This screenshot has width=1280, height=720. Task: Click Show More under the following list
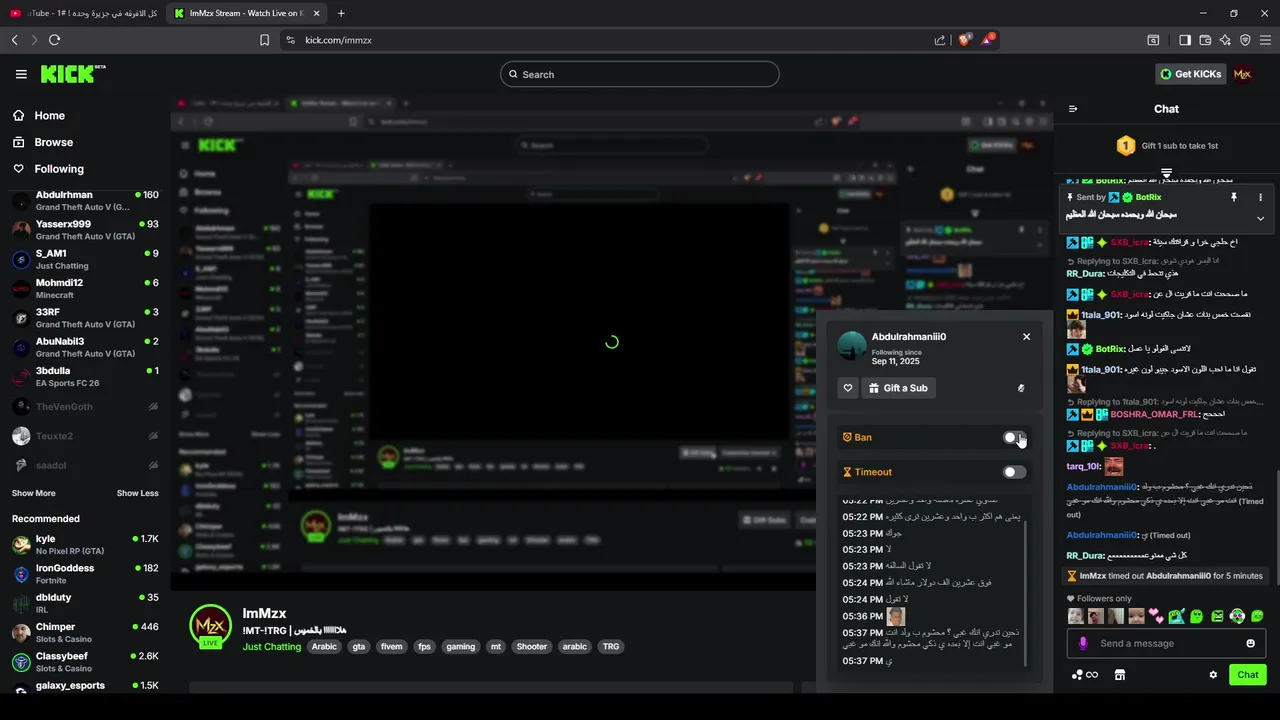click(x=34, y=493)
